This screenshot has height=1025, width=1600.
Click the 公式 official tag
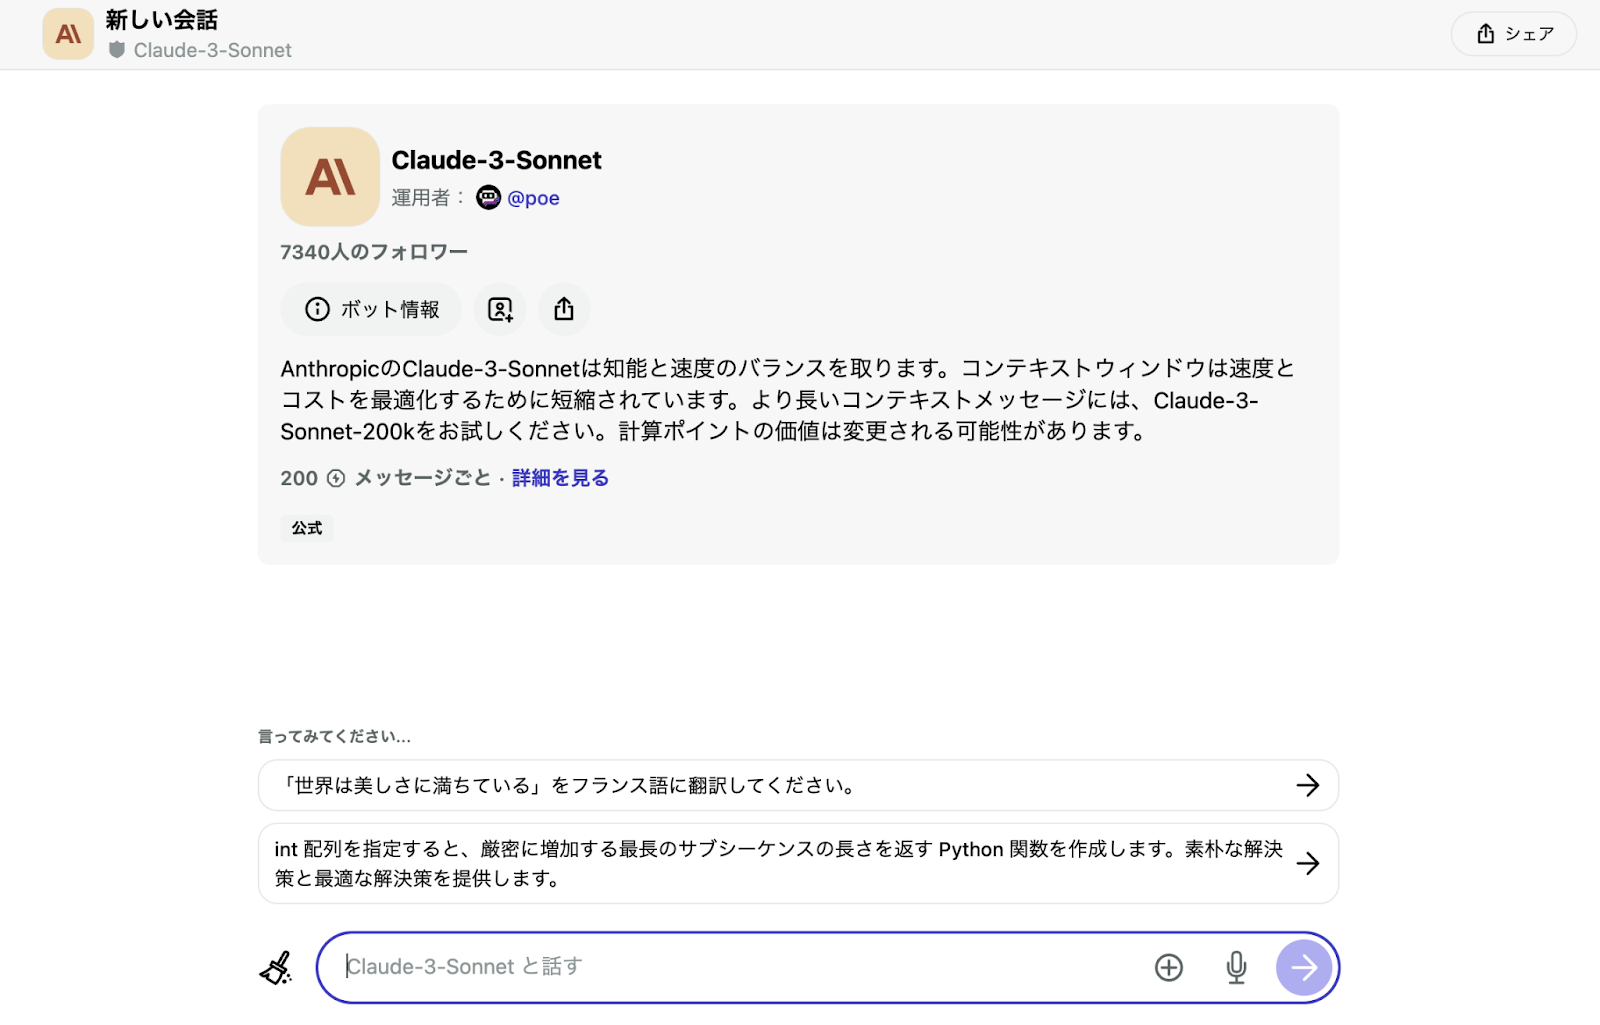click(307, 528)
